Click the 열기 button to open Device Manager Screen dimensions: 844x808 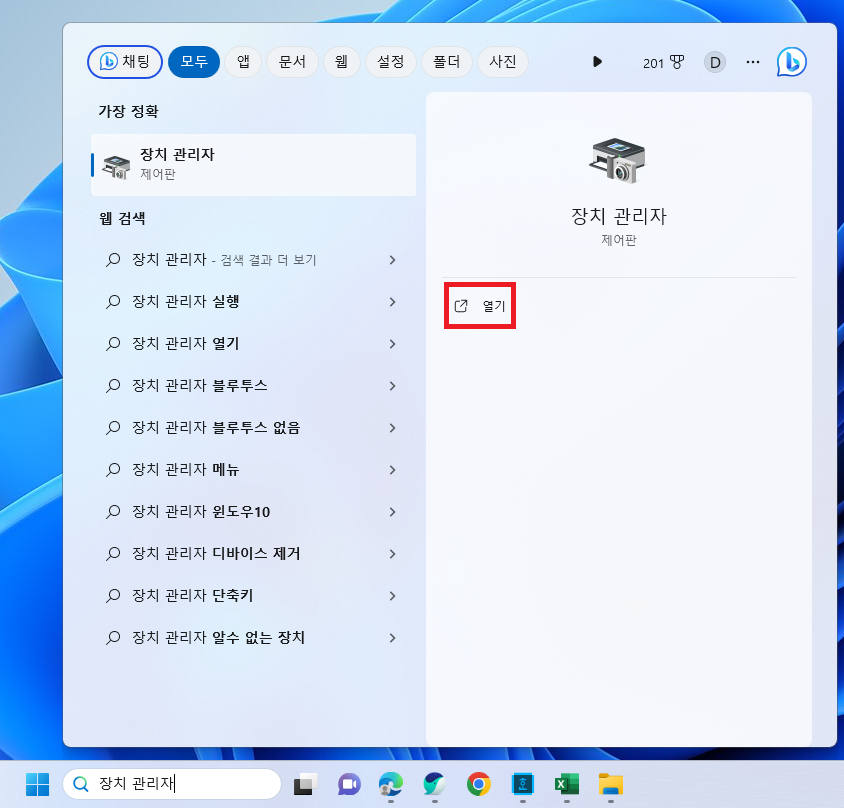480,306
